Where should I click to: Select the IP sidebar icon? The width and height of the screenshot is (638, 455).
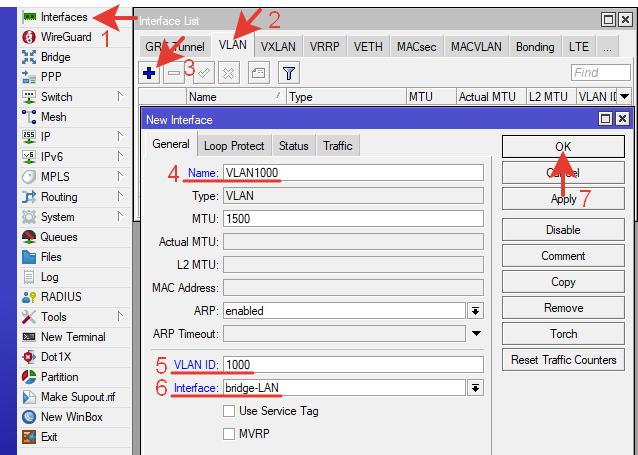click(x=29, y=137)
